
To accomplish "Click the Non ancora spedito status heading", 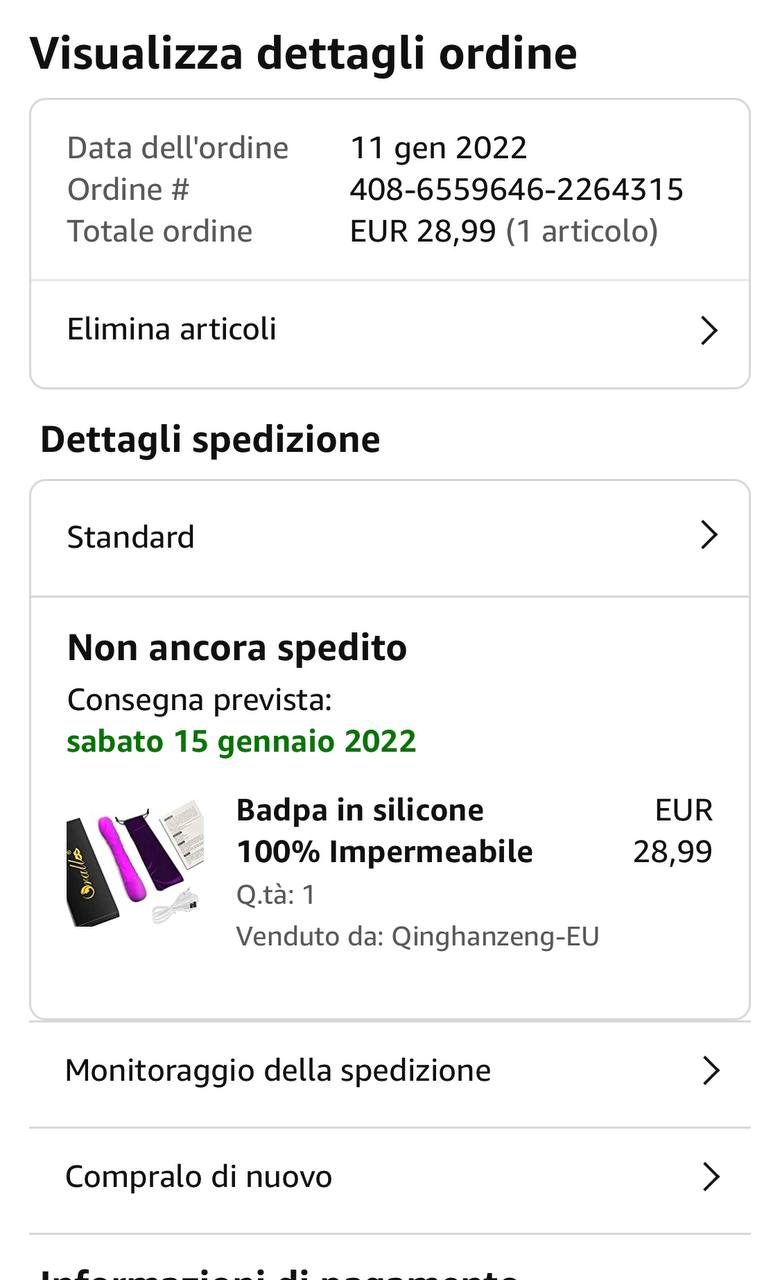I will [x=237, y=648].
